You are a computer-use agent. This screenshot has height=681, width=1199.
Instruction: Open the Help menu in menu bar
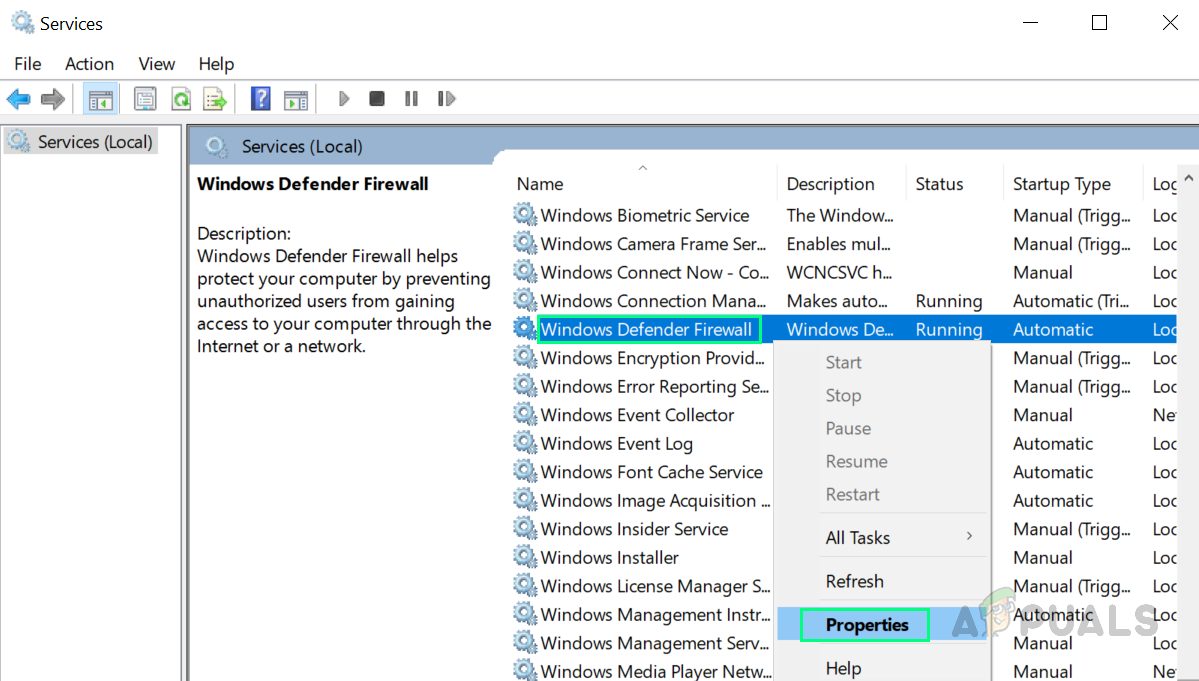tap(216, 63)
